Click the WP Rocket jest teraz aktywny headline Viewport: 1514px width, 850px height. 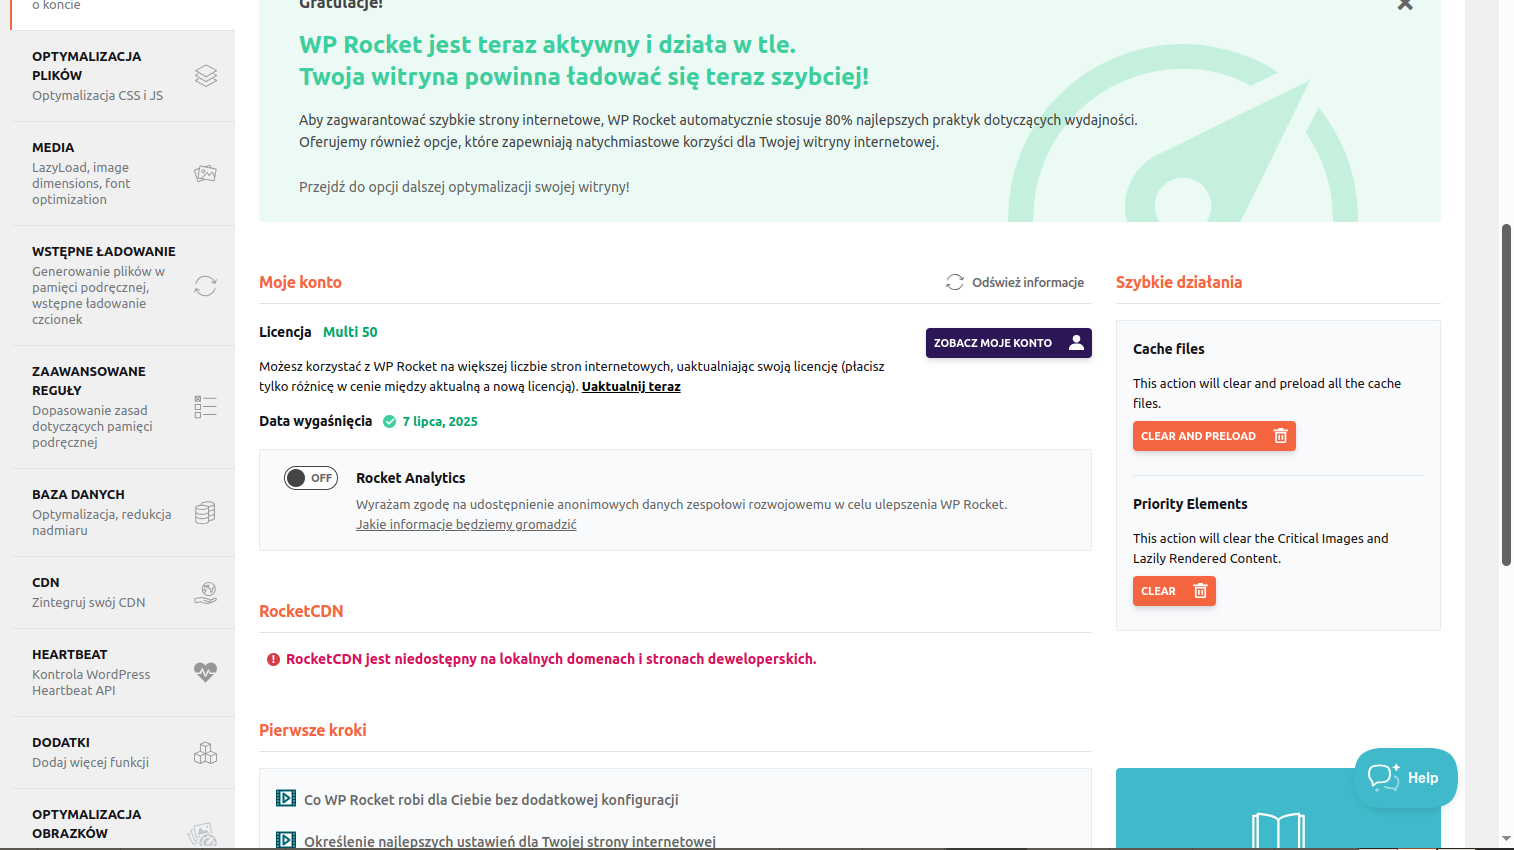click(548, 45)
